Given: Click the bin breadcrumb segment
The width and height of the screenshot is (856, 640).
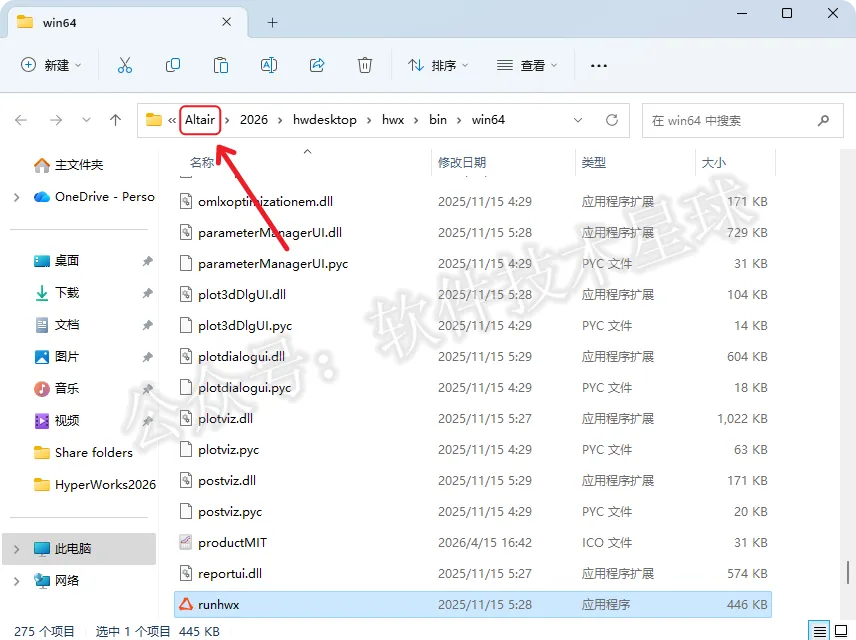Looking at the screenshot, I should [438, 120].
